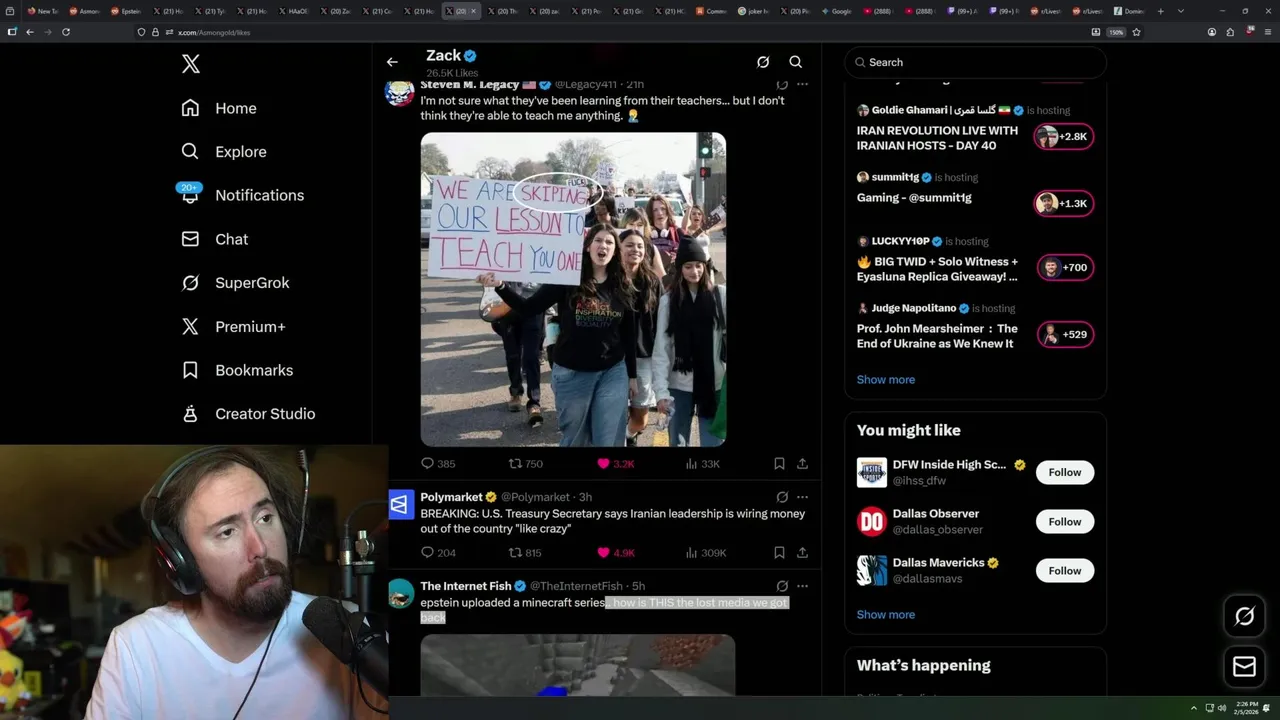Open Home from the sidebar
The image size is (1280, 720).
coord(219,108)
